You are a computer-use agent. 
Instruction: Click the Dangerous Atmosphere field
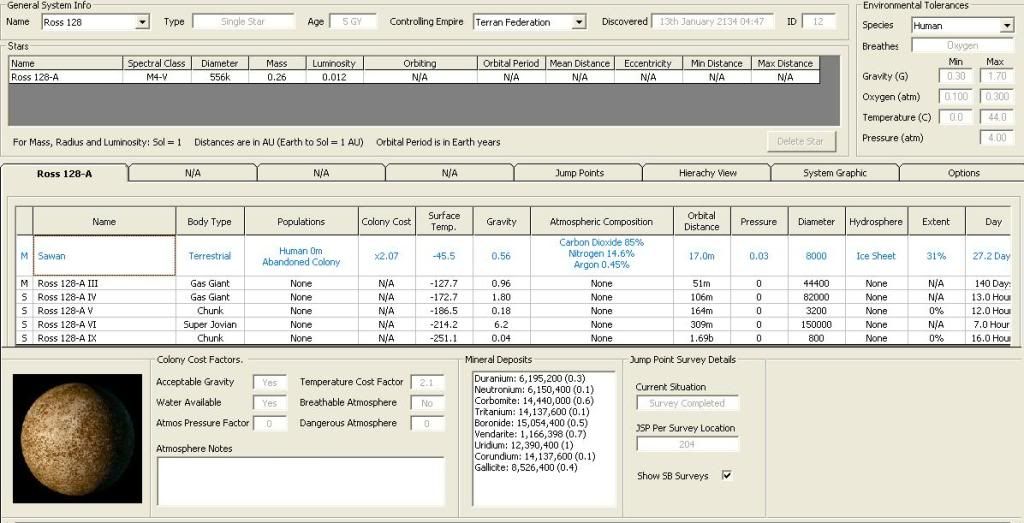tap(427, 423)
